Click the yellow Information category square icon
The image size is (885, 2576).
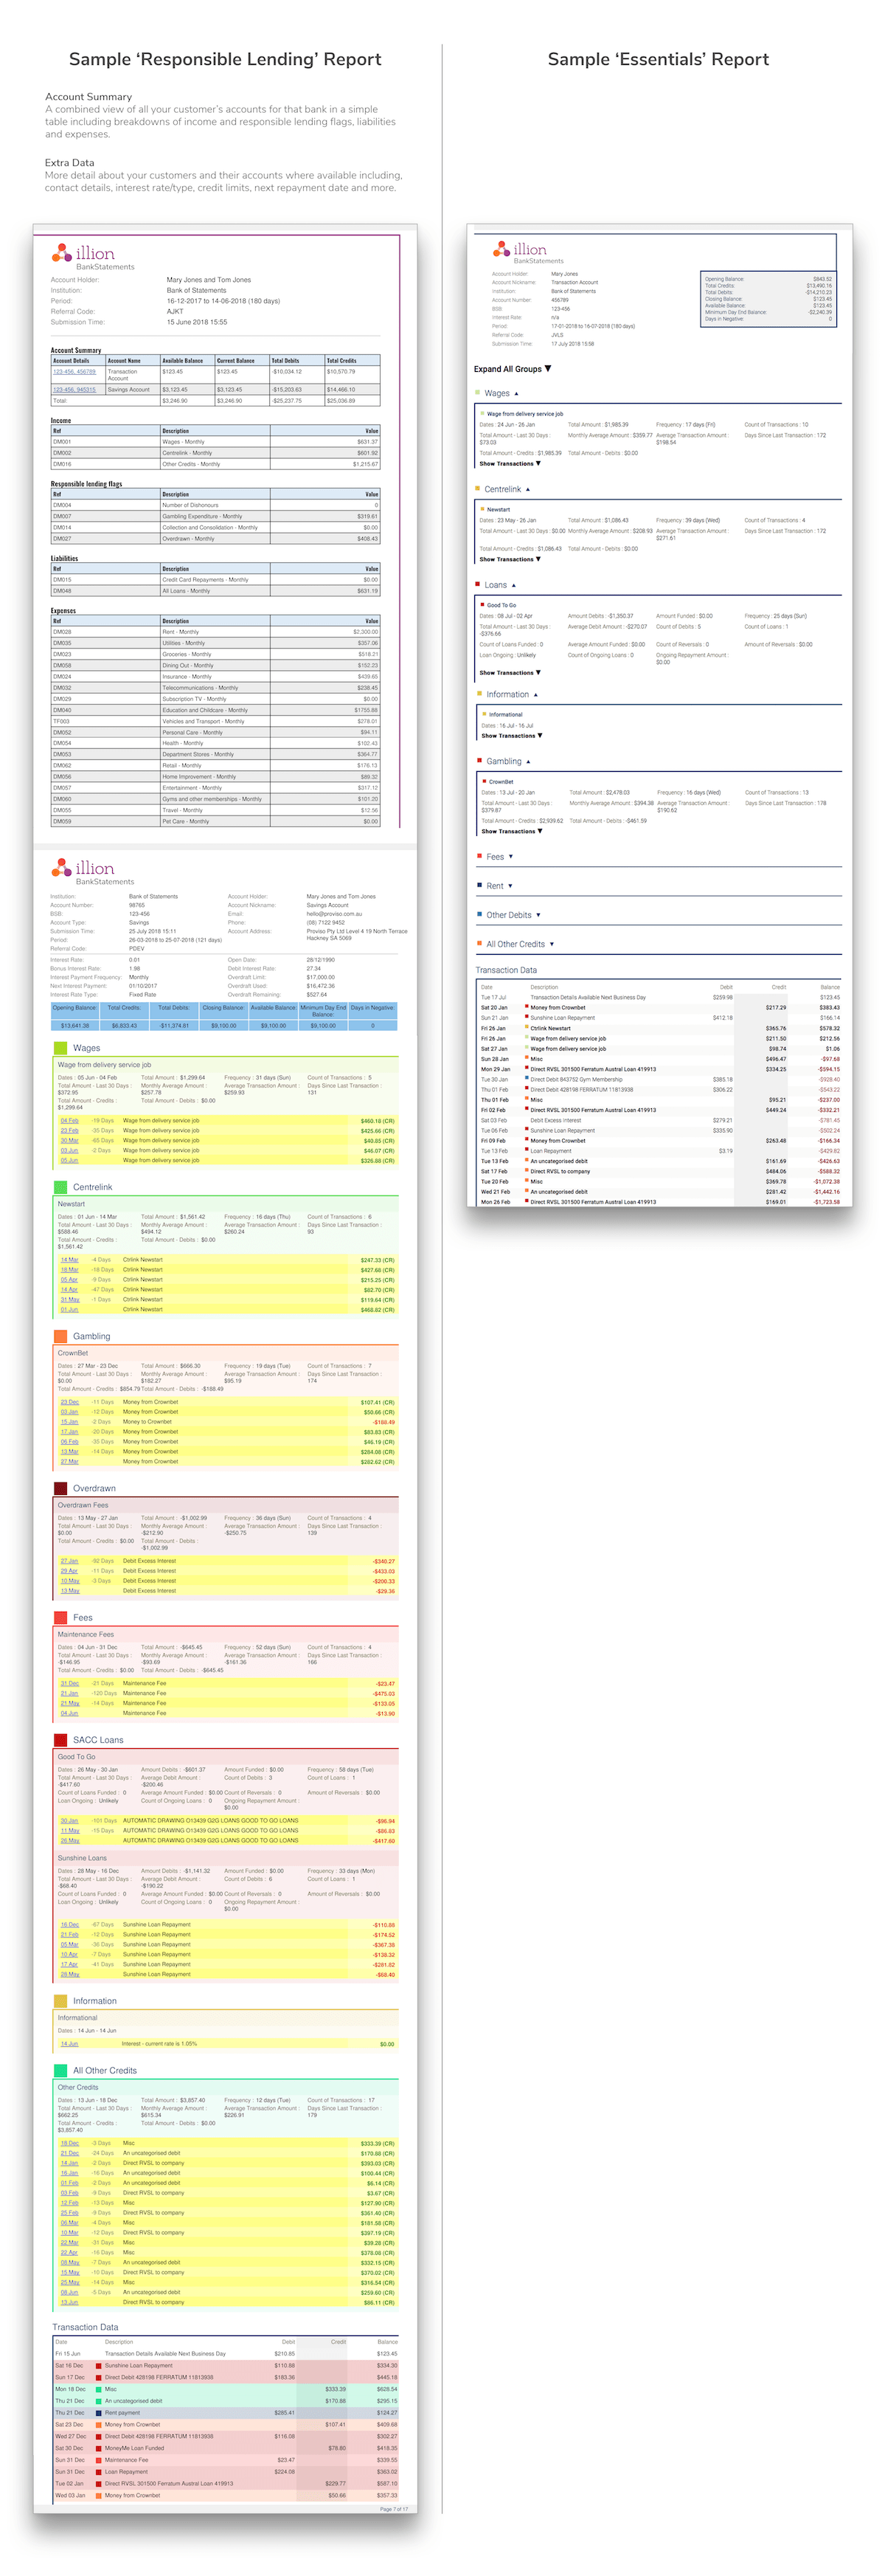(x=61, y=2001)
